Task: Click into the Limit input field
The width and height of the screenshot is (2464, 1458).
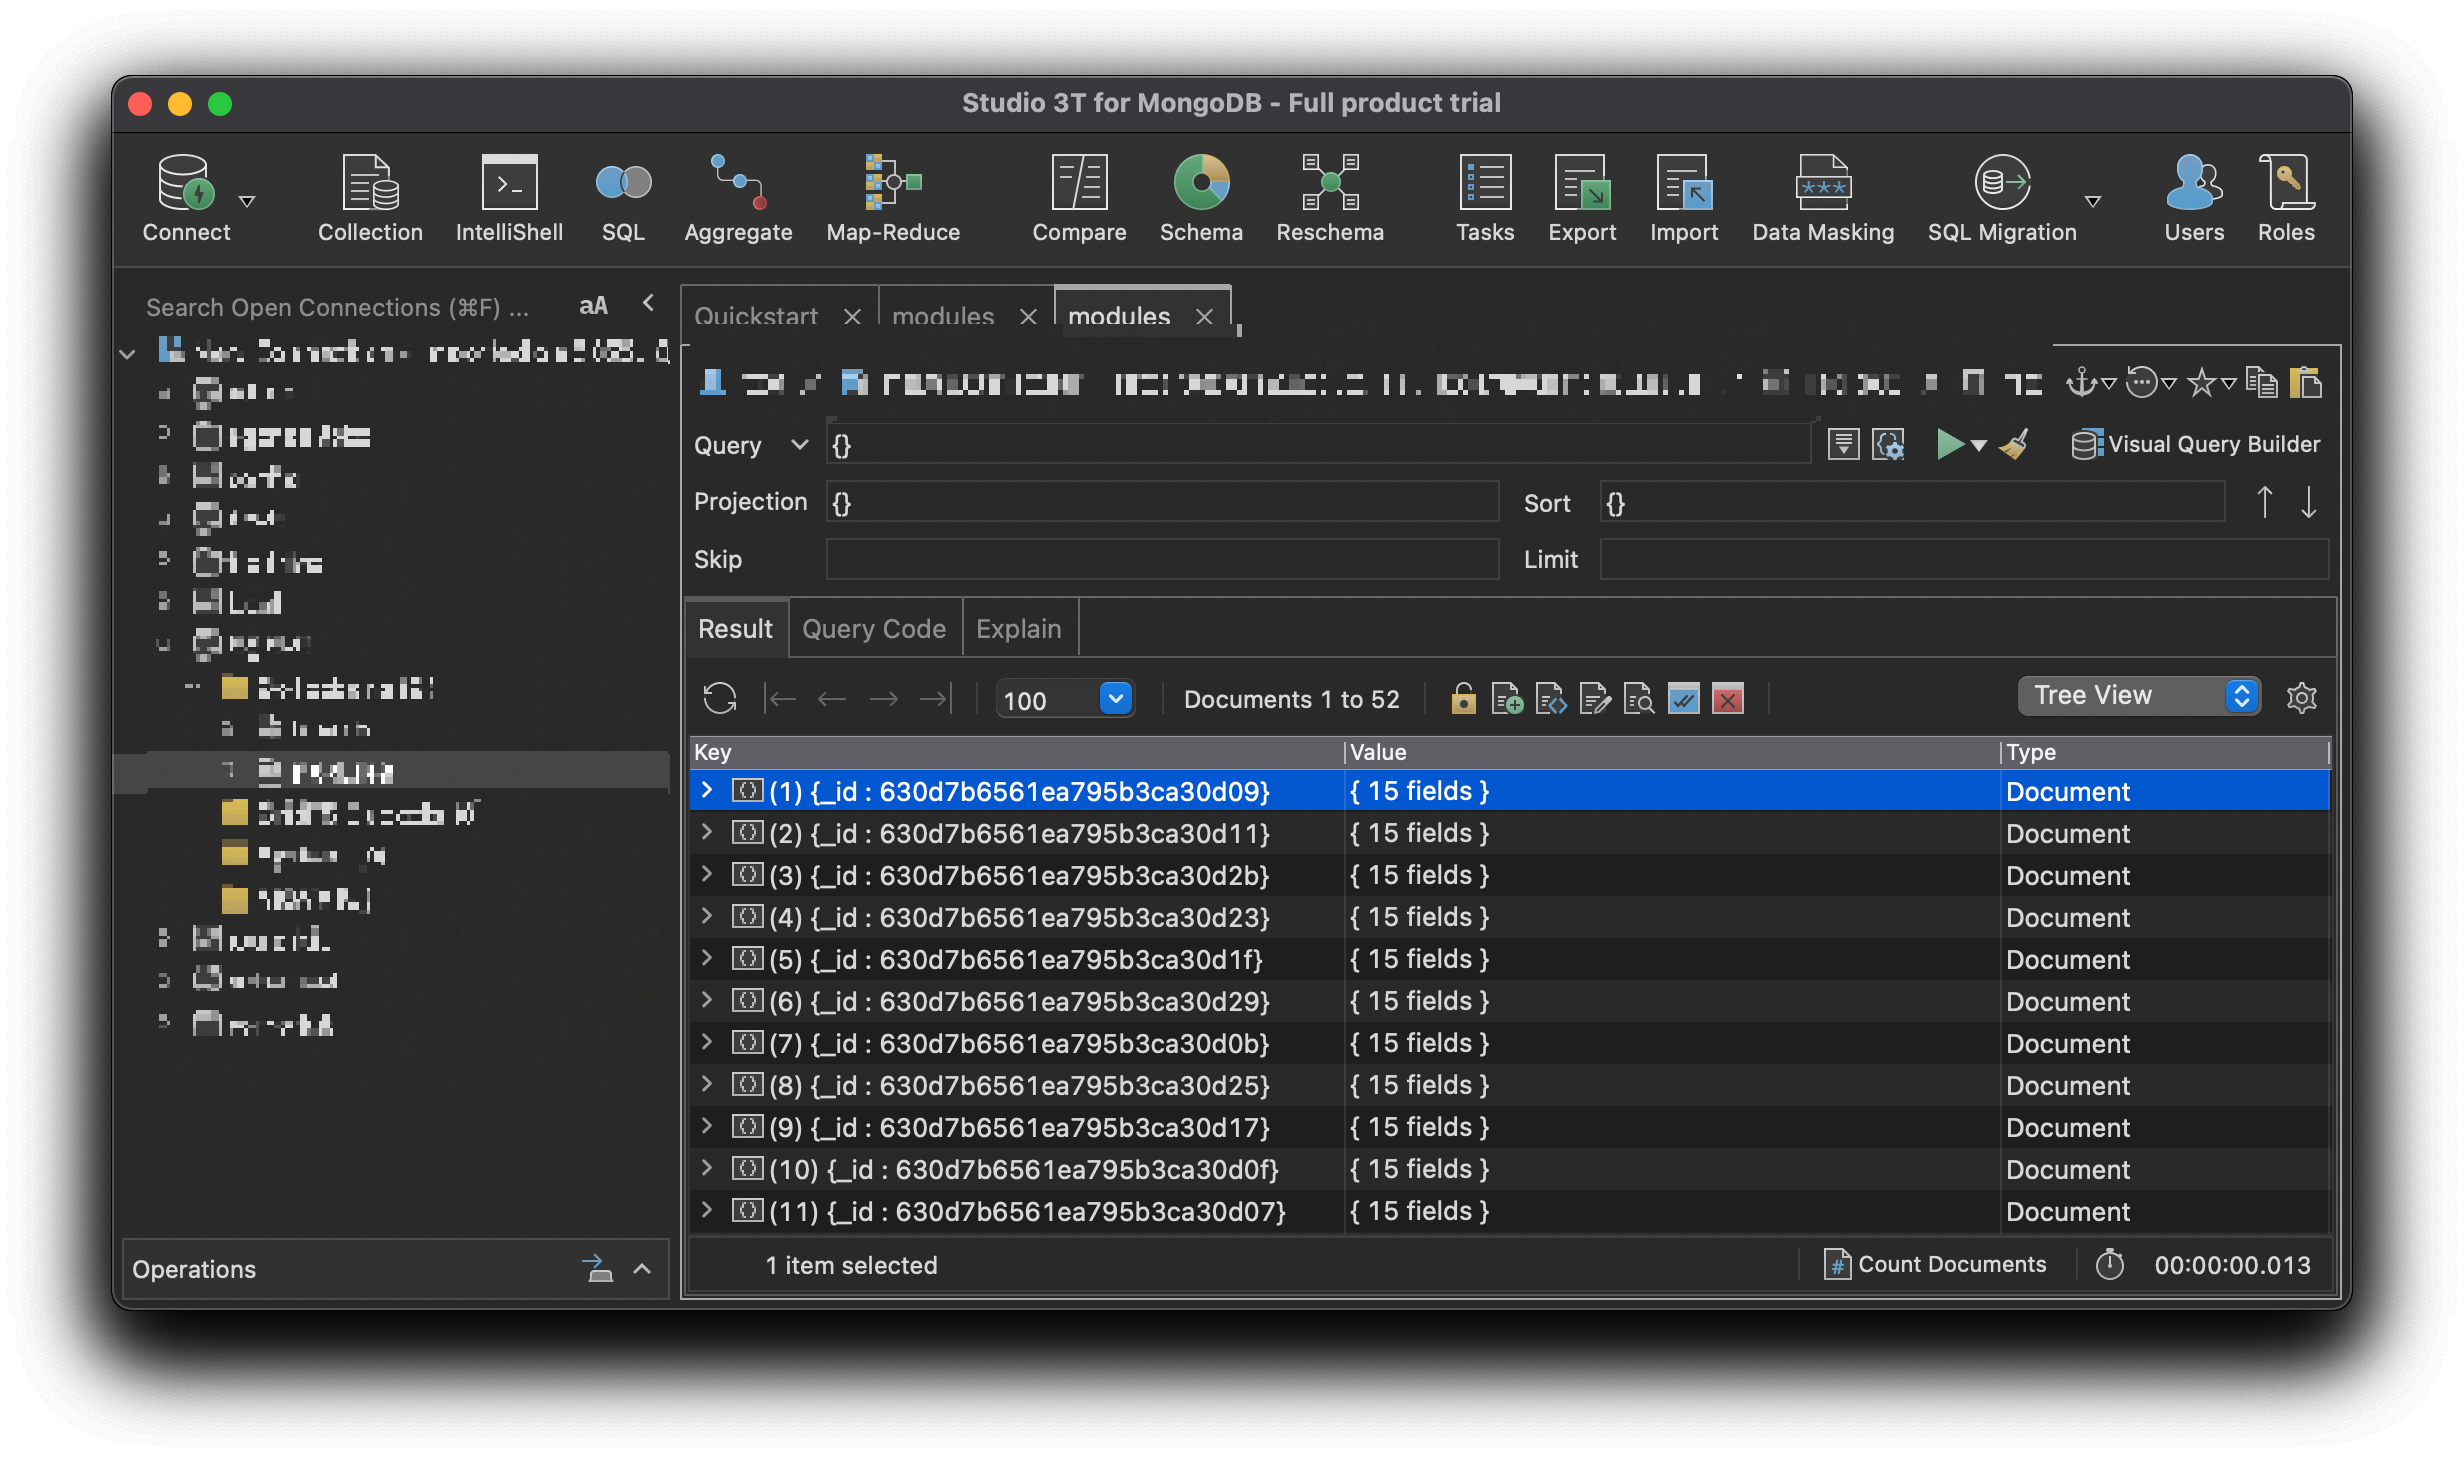Action: [1963, 559]
